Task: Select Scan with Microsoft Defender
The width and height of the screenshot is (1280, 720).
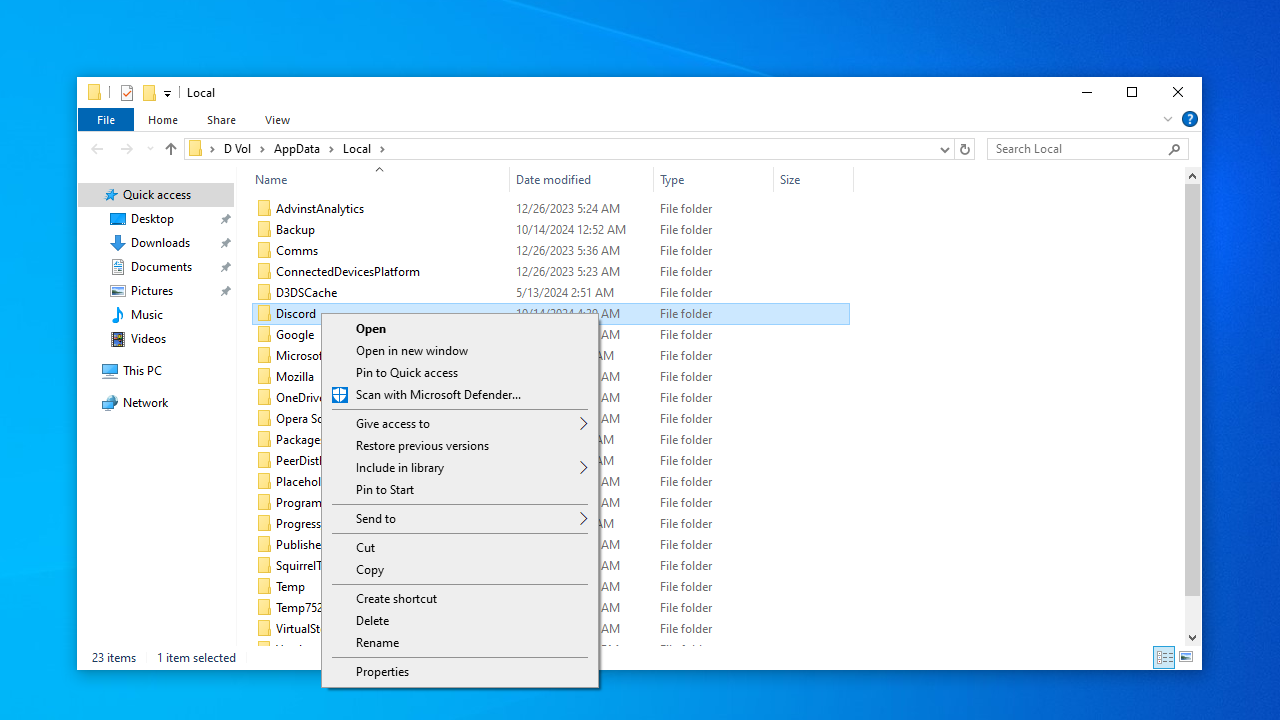Action: (438, 395)
